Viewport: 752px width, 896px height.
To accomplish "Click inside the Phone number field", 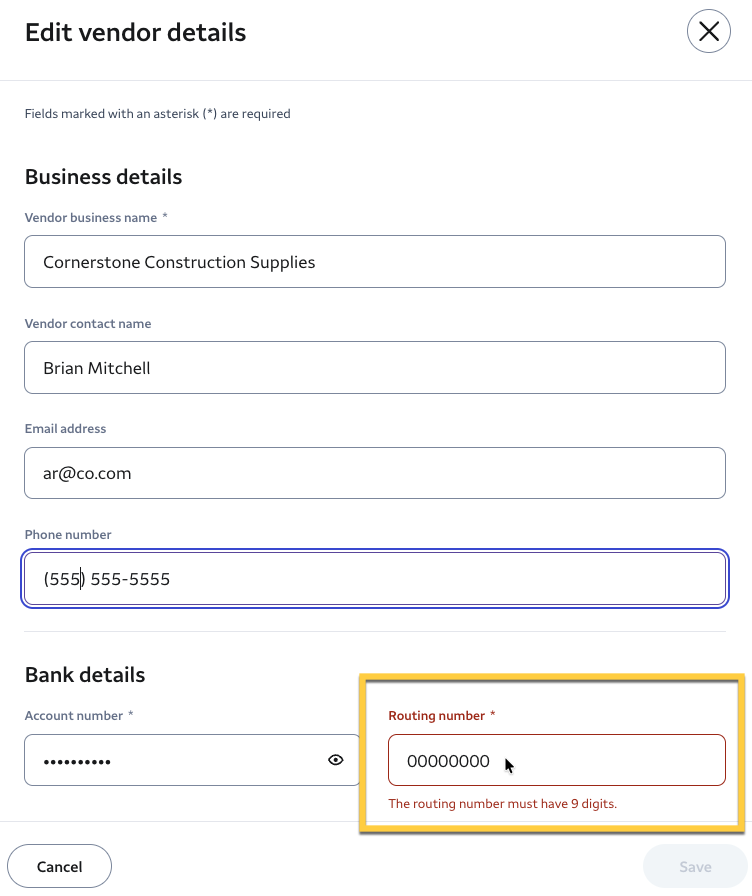I will tap(375, 578).
